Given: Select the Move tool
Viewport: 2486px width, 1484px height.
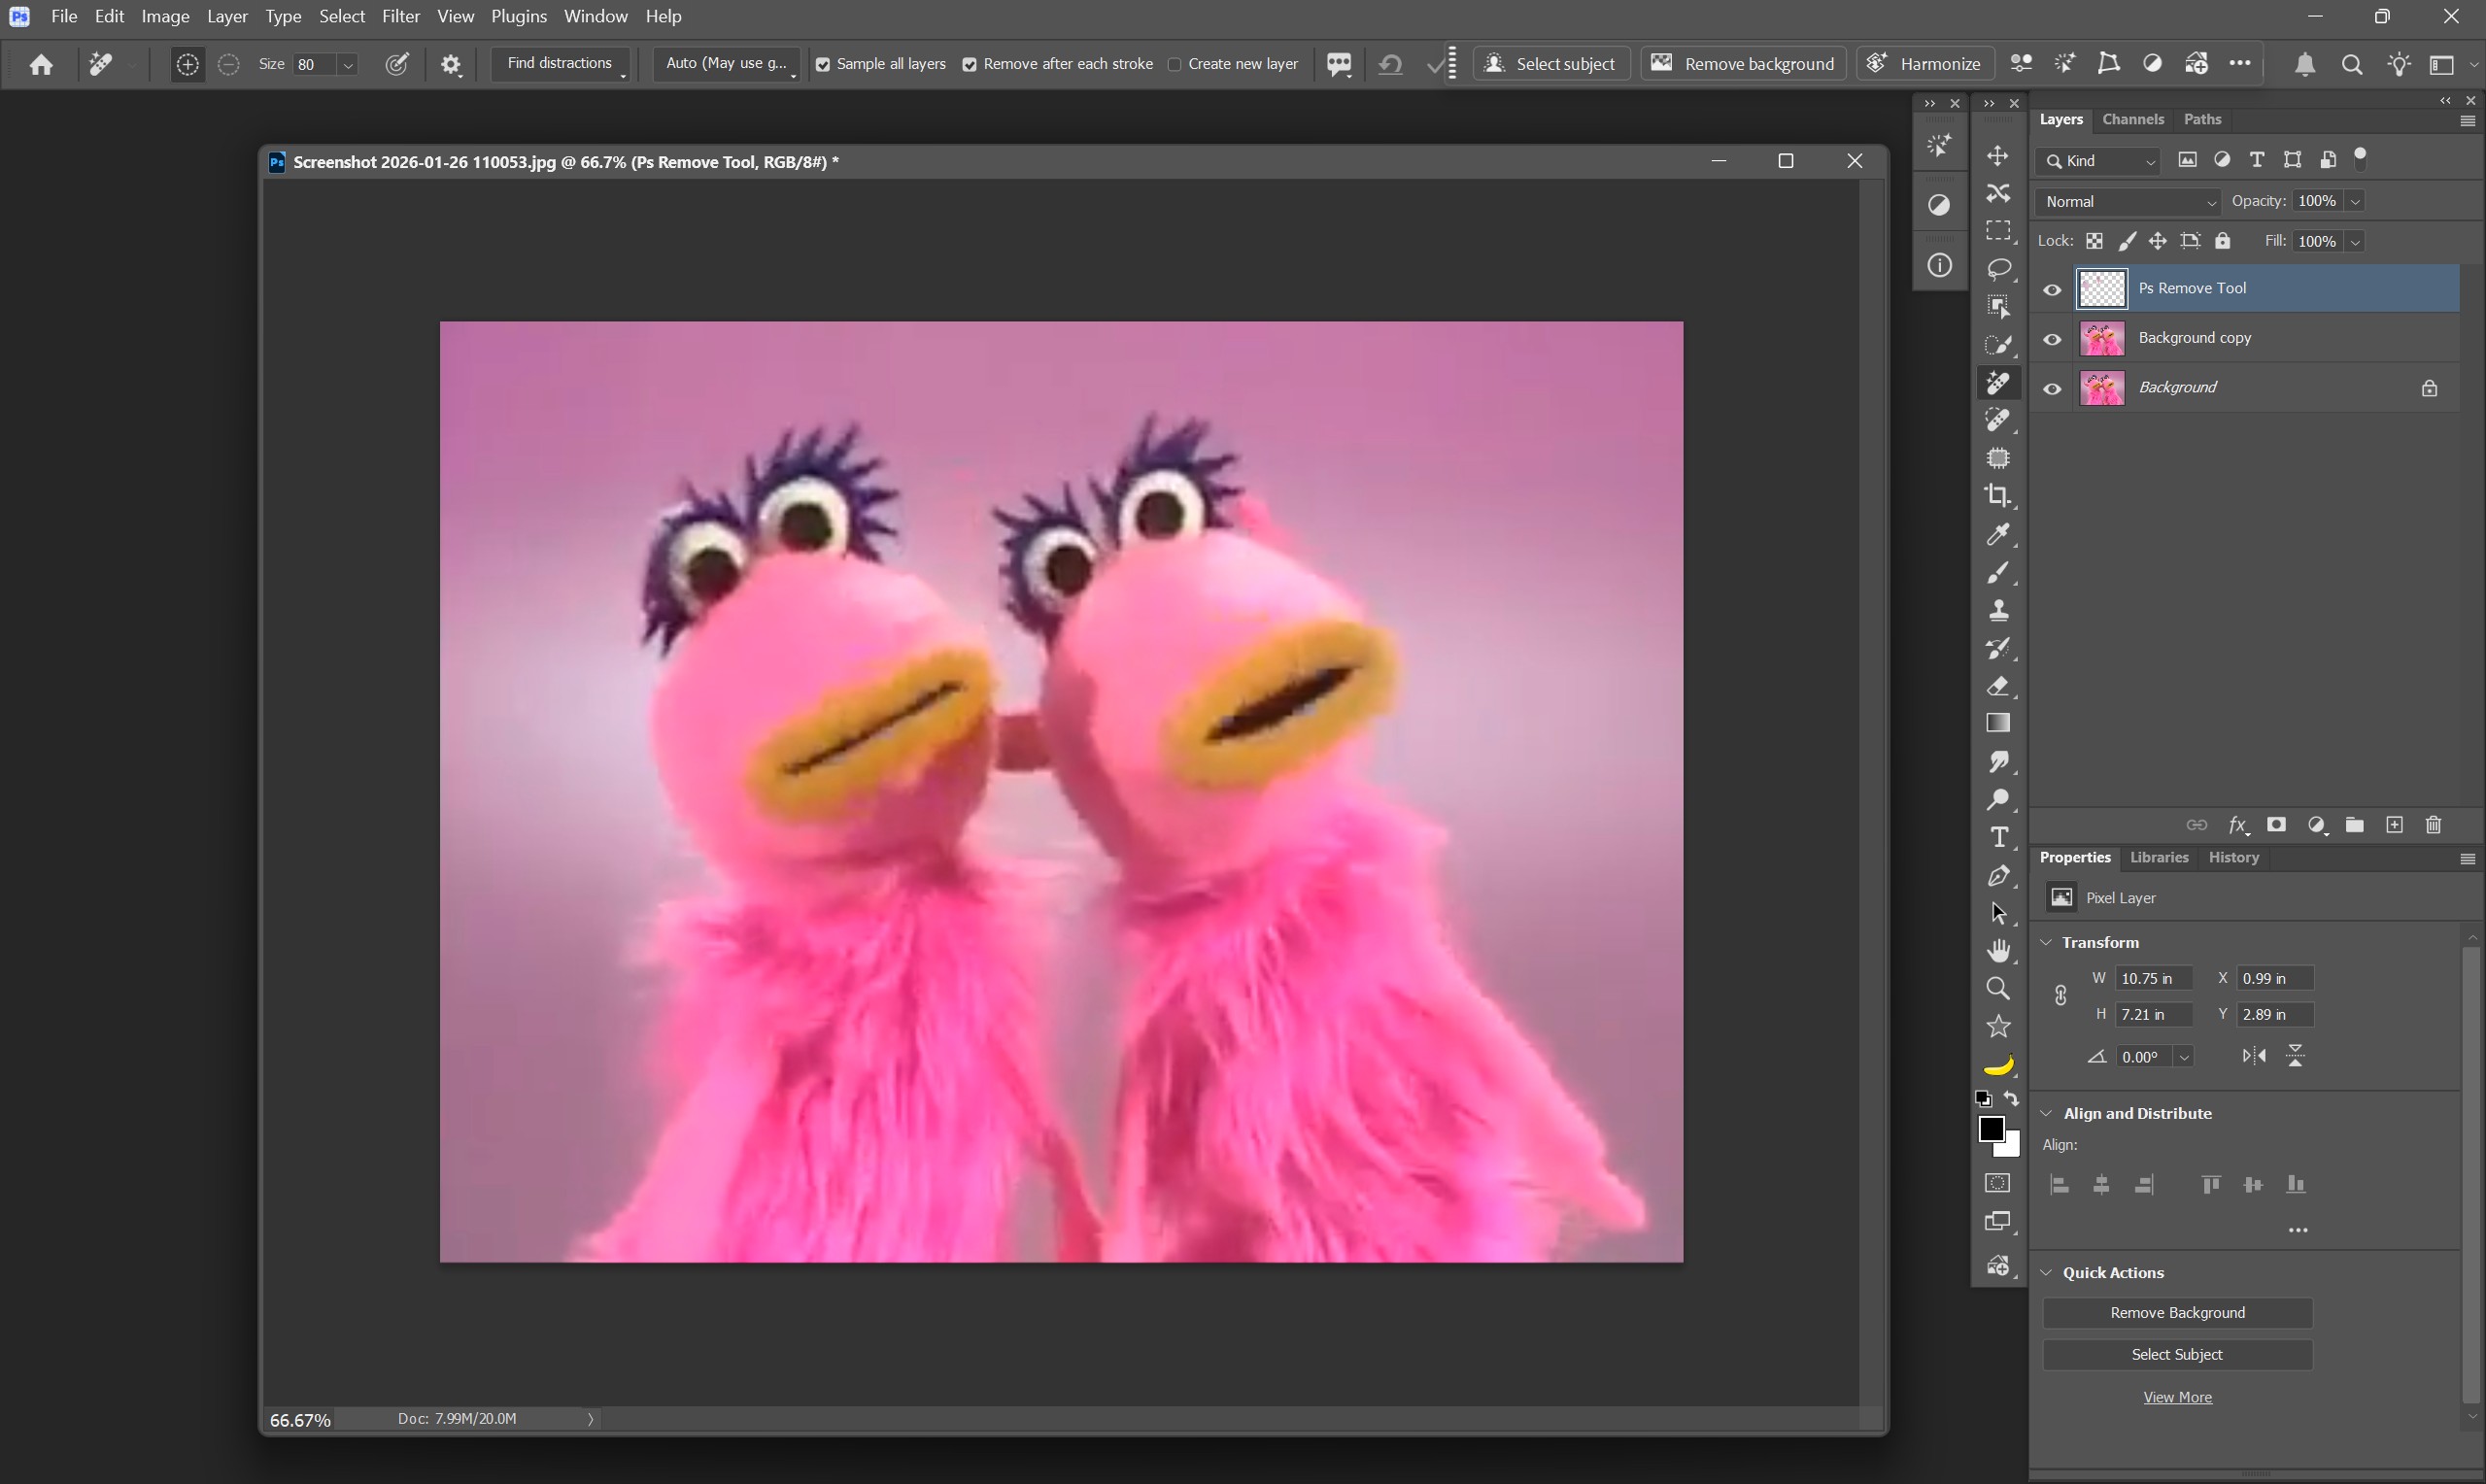Looking at the screenshot, I should (x=1997, y=156).
